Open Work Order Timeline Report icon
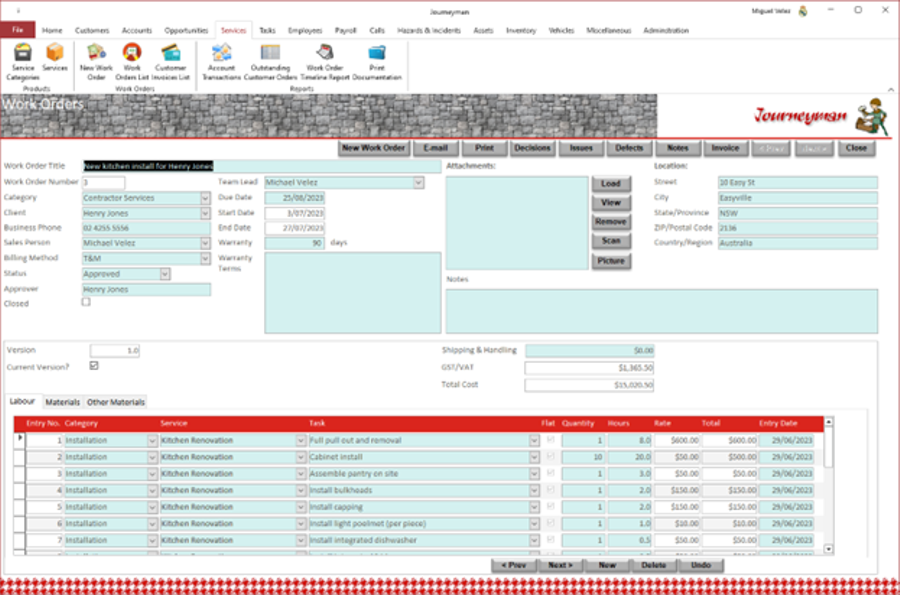900x595 pixels. click(325, 53)
